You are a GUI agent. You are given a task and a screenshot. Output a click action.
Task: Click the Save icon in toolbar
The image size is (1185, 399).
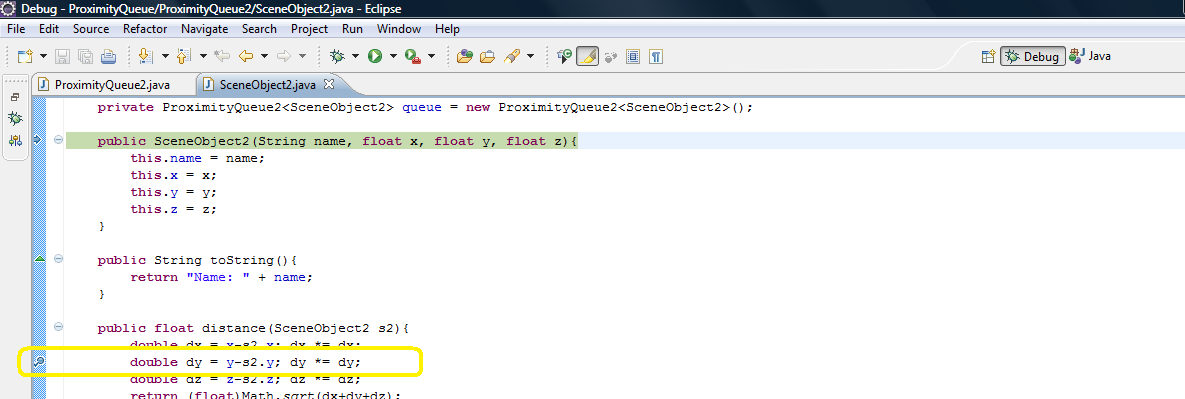coord(63,56)
